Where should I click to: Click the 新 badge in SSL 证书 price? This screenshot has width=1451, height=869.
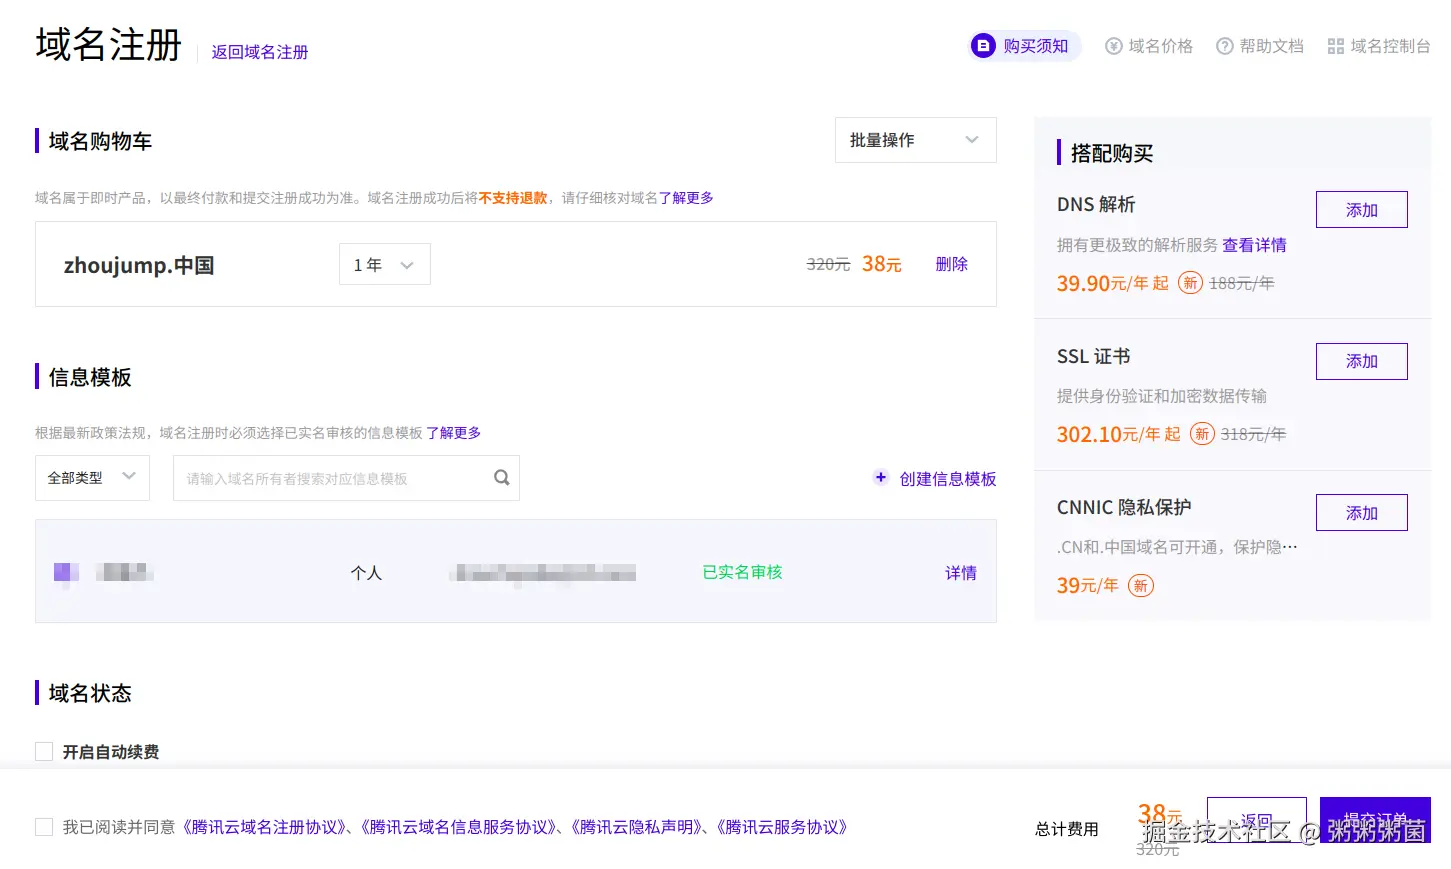coord(1202,434)
